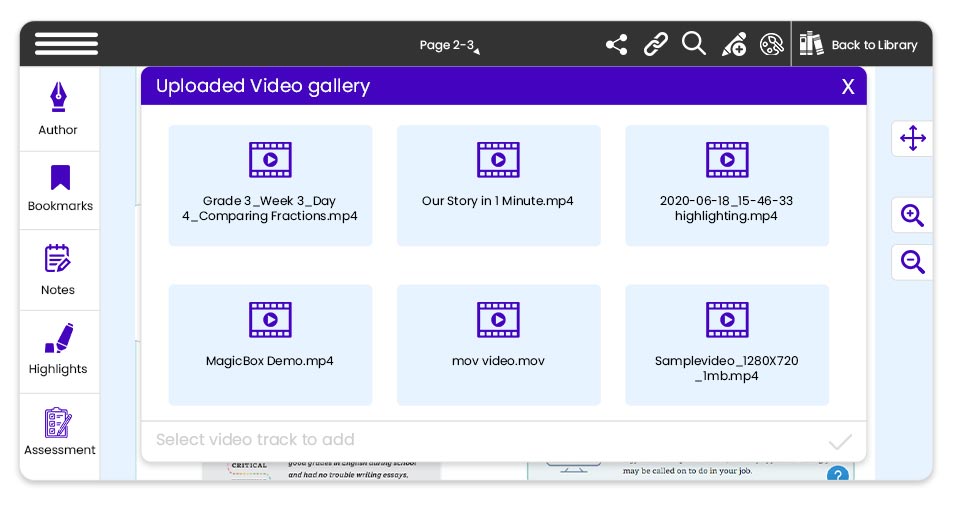Select 2020-06-18_15-46-33 highlighting.mp4 name
The height and width of the screenshot is (508, 978).
coord(727,208)
